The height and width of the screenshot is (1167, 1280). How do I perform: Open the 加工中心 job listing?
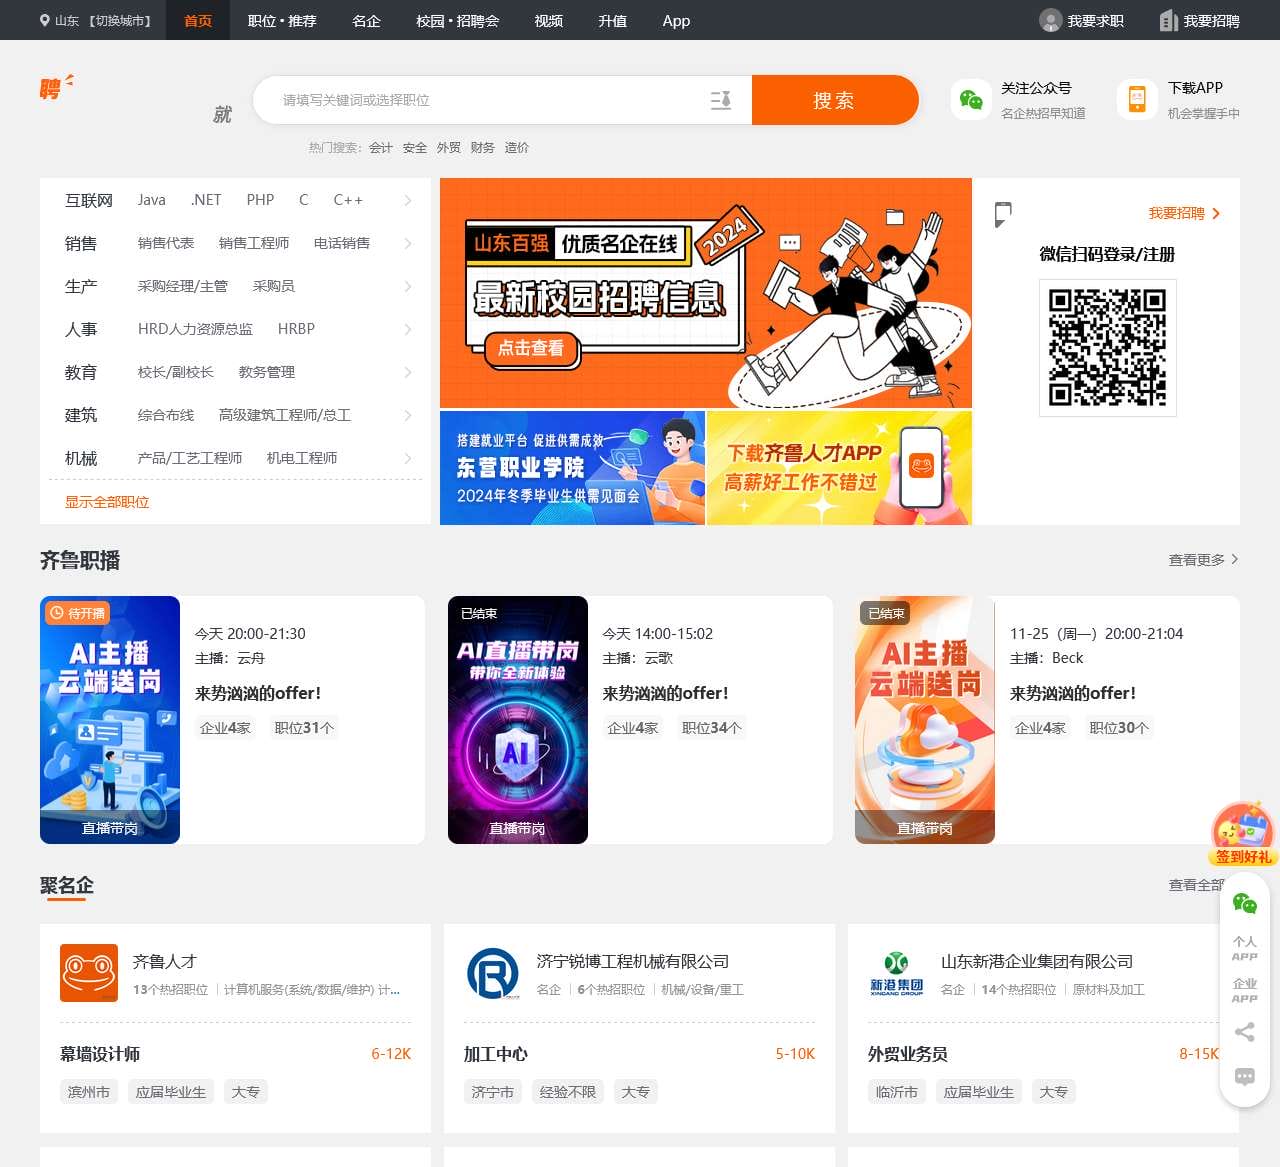[x=496, y=1054]
